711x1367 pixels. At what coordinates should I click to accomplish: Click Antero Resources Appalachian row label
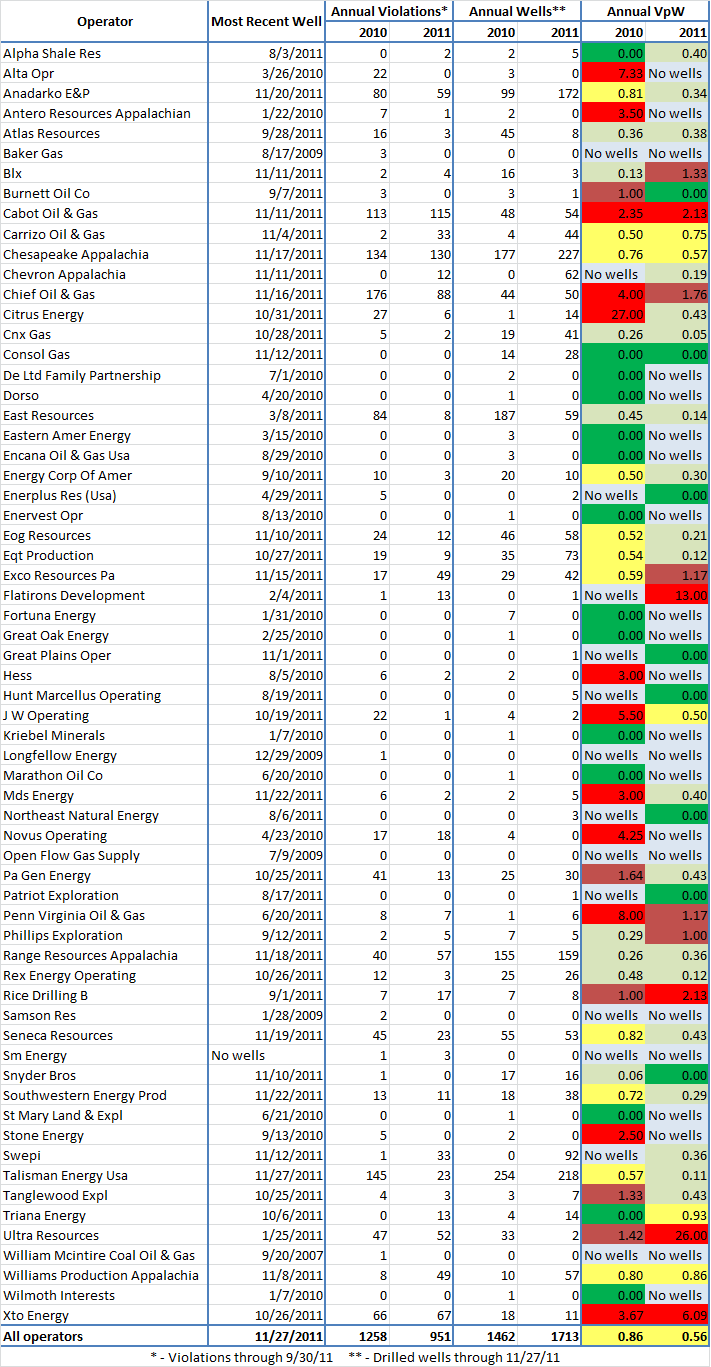(x=96, y=113)
